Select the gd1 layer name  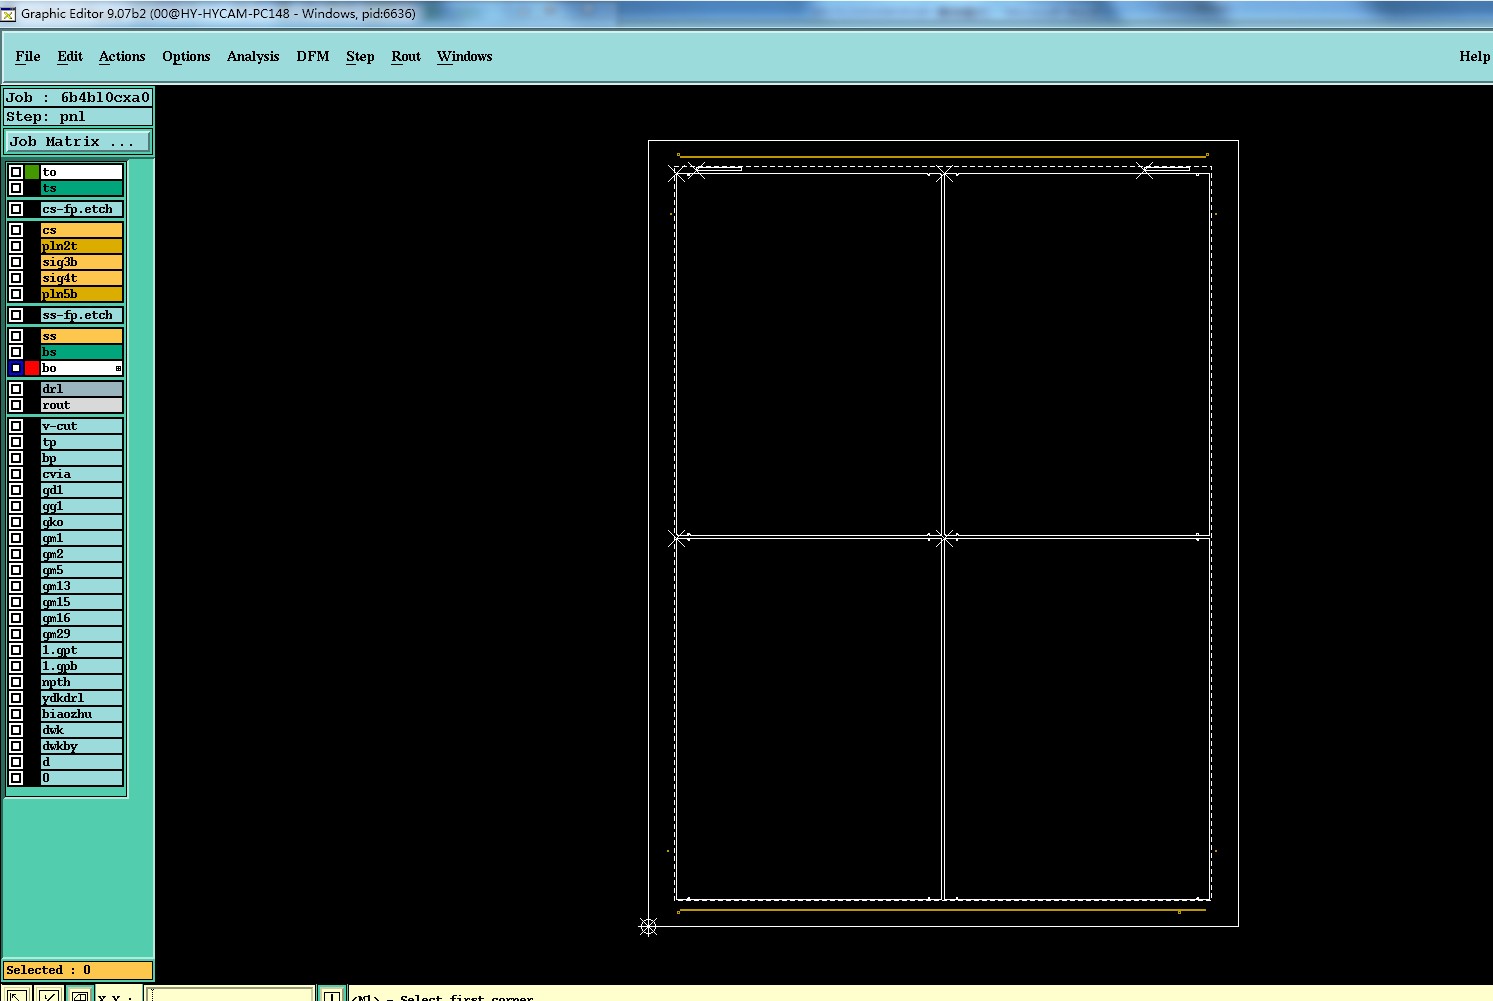pyautogui.click(x=81, y=490)
